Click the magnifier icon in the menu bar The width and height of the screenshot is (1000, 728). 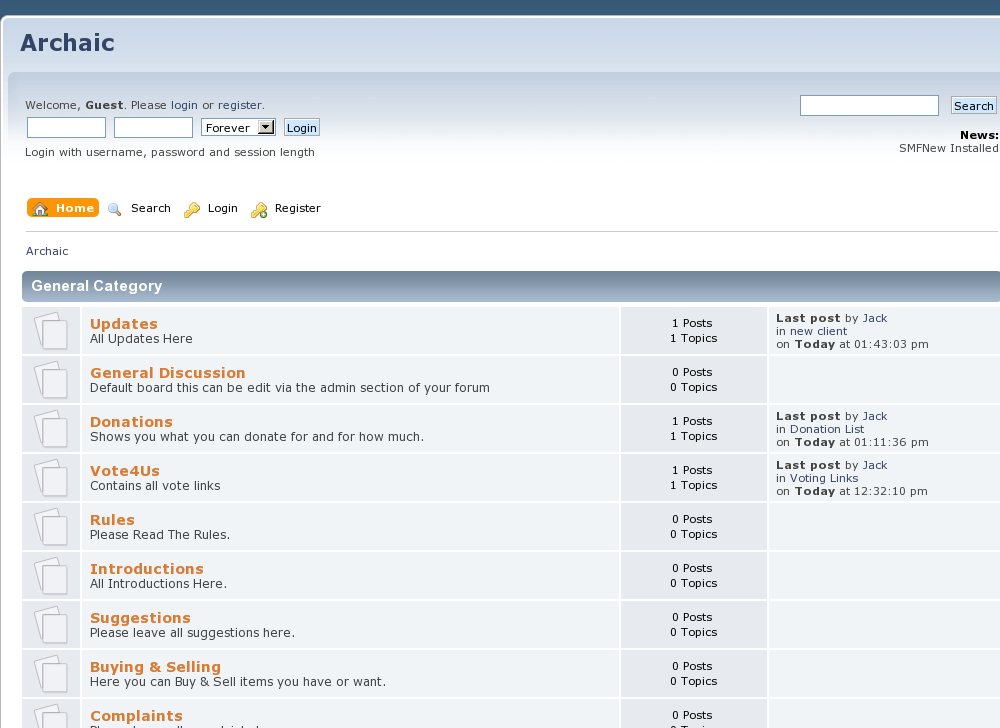coord(115,209)
